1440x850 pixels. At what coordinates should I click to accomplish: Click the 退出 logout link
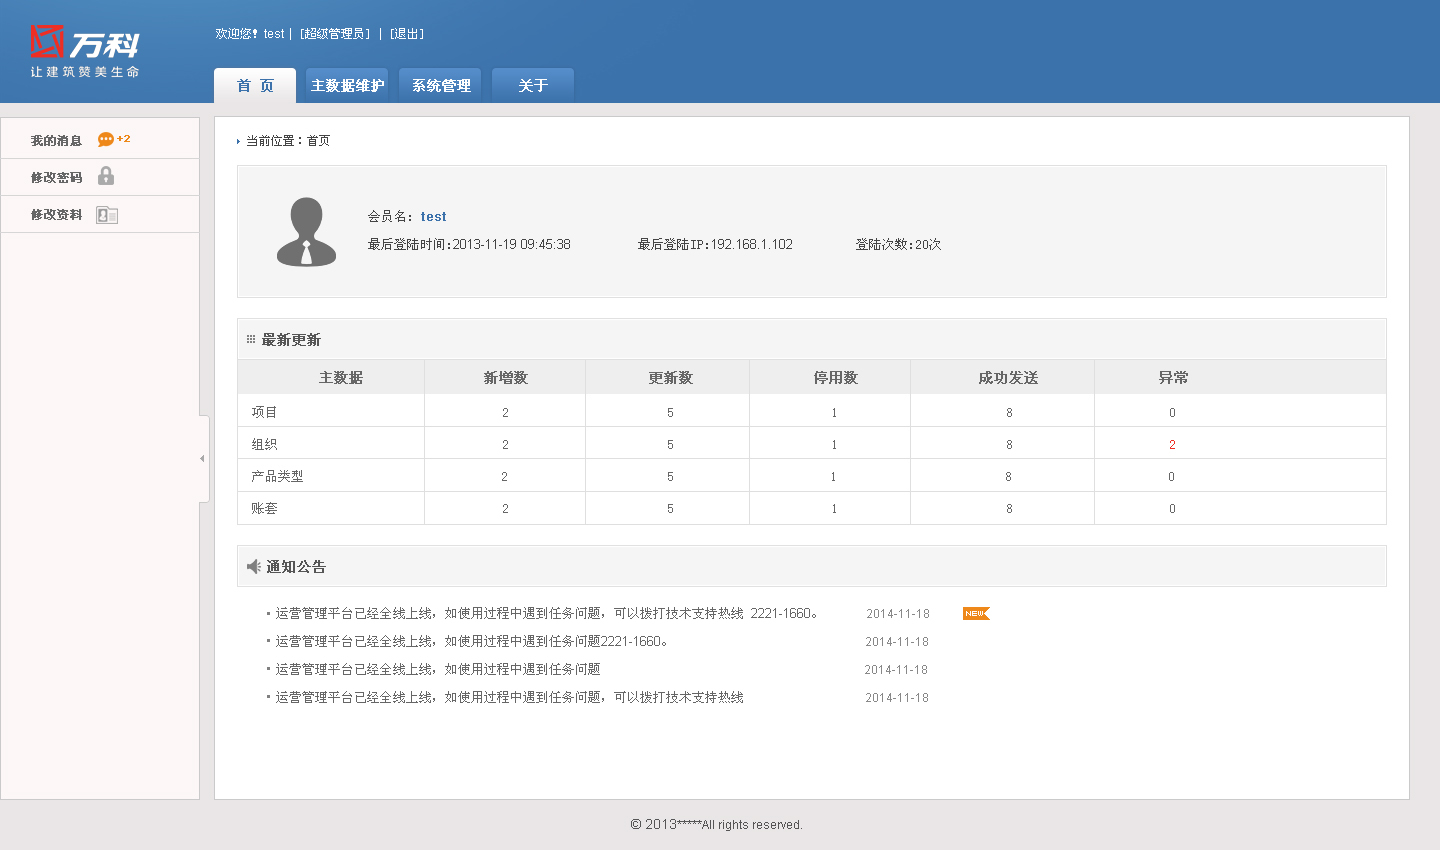pos(407,34)
